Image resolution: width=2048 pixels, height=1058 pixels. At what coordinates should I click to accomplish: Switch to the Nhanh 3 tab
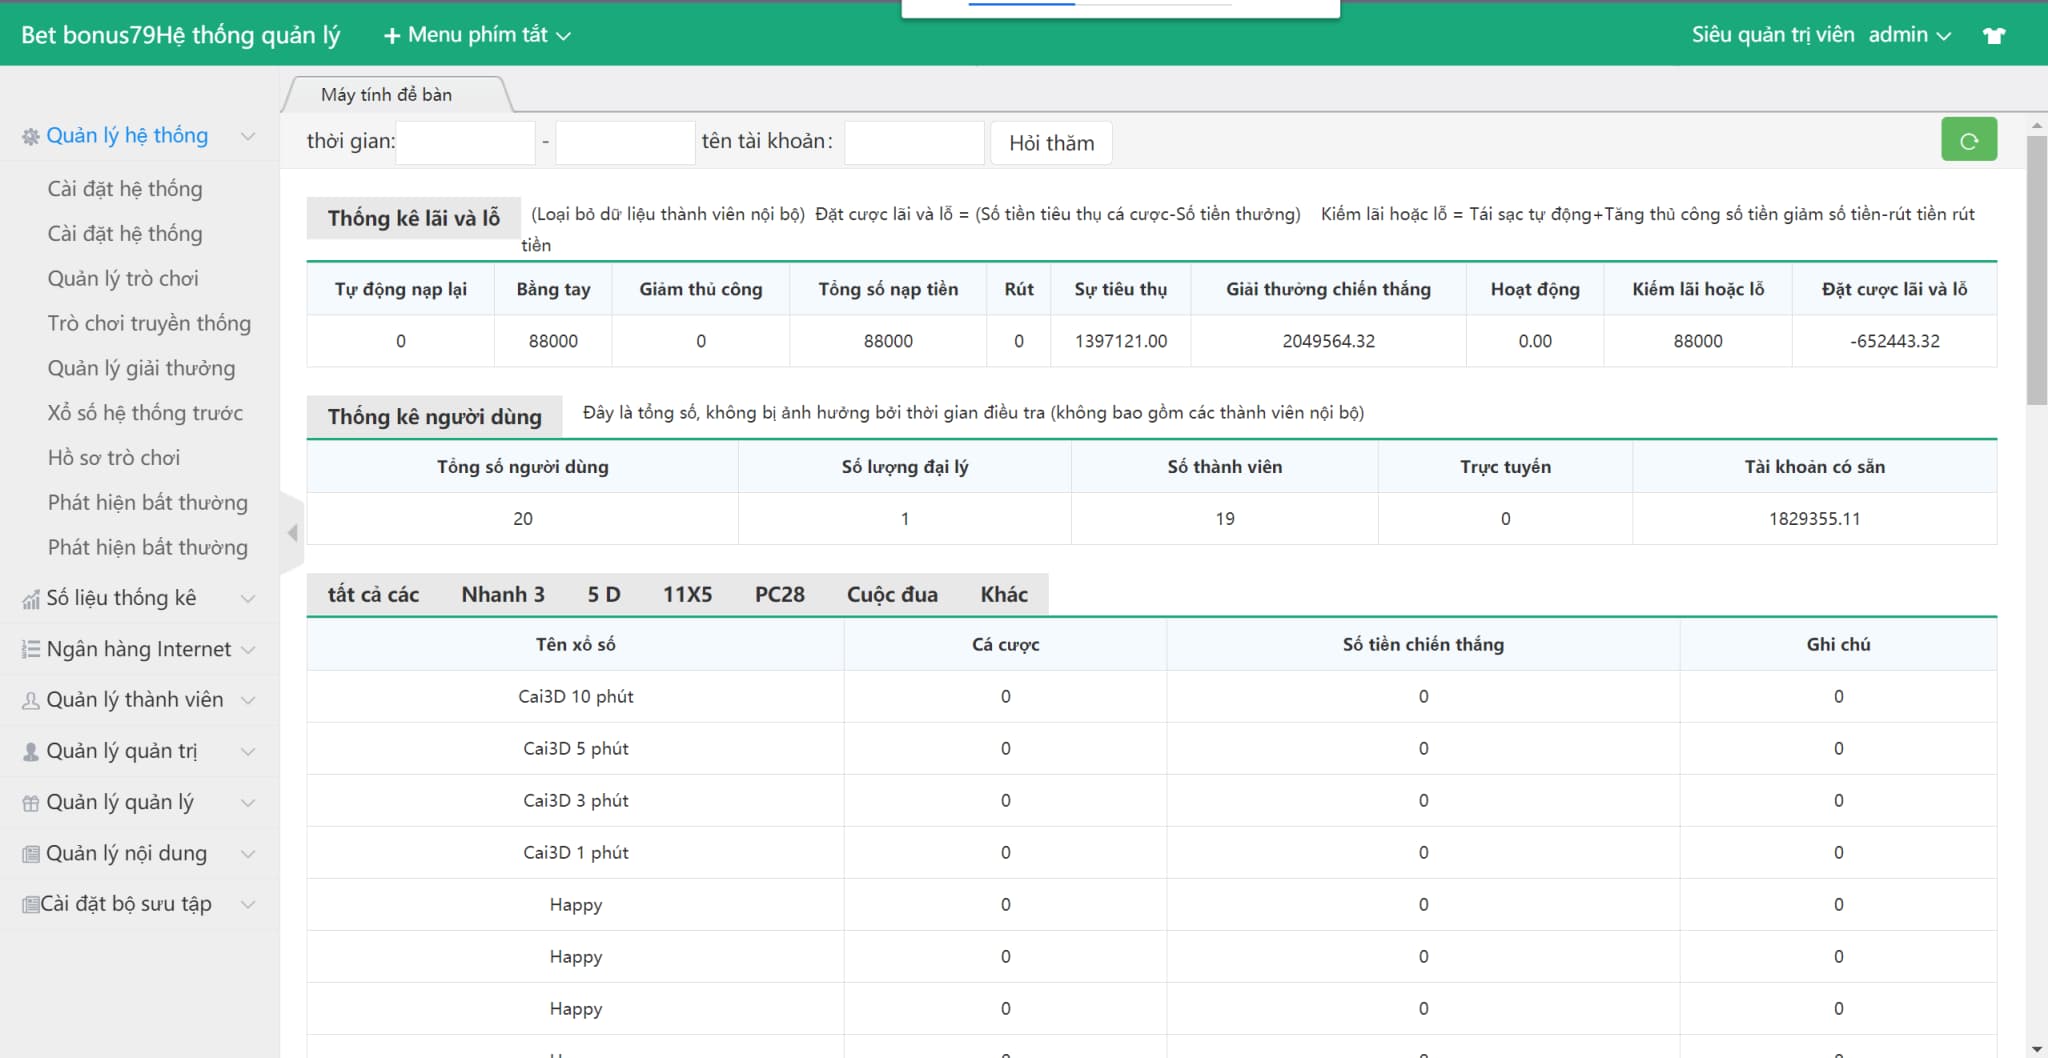pyautogui.click(x=502, y=595)
